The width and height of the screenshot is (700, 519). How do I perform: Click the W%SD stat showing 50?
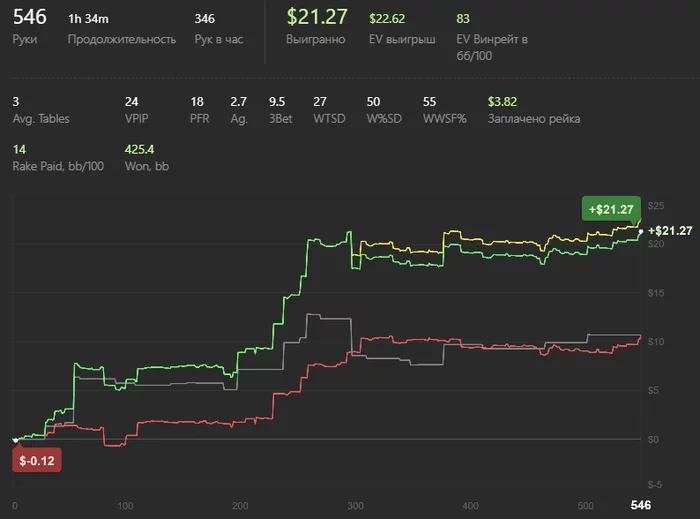click(x=384, y=110)
